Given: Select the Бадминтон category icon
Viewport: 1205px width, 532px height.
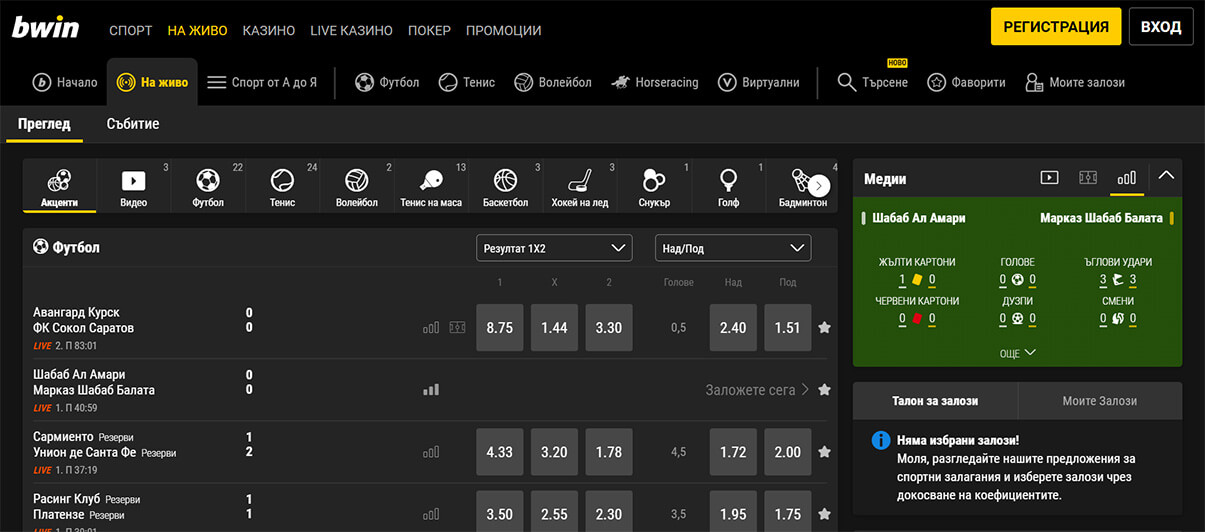Looking at the screenshot, I should point(802,186).
